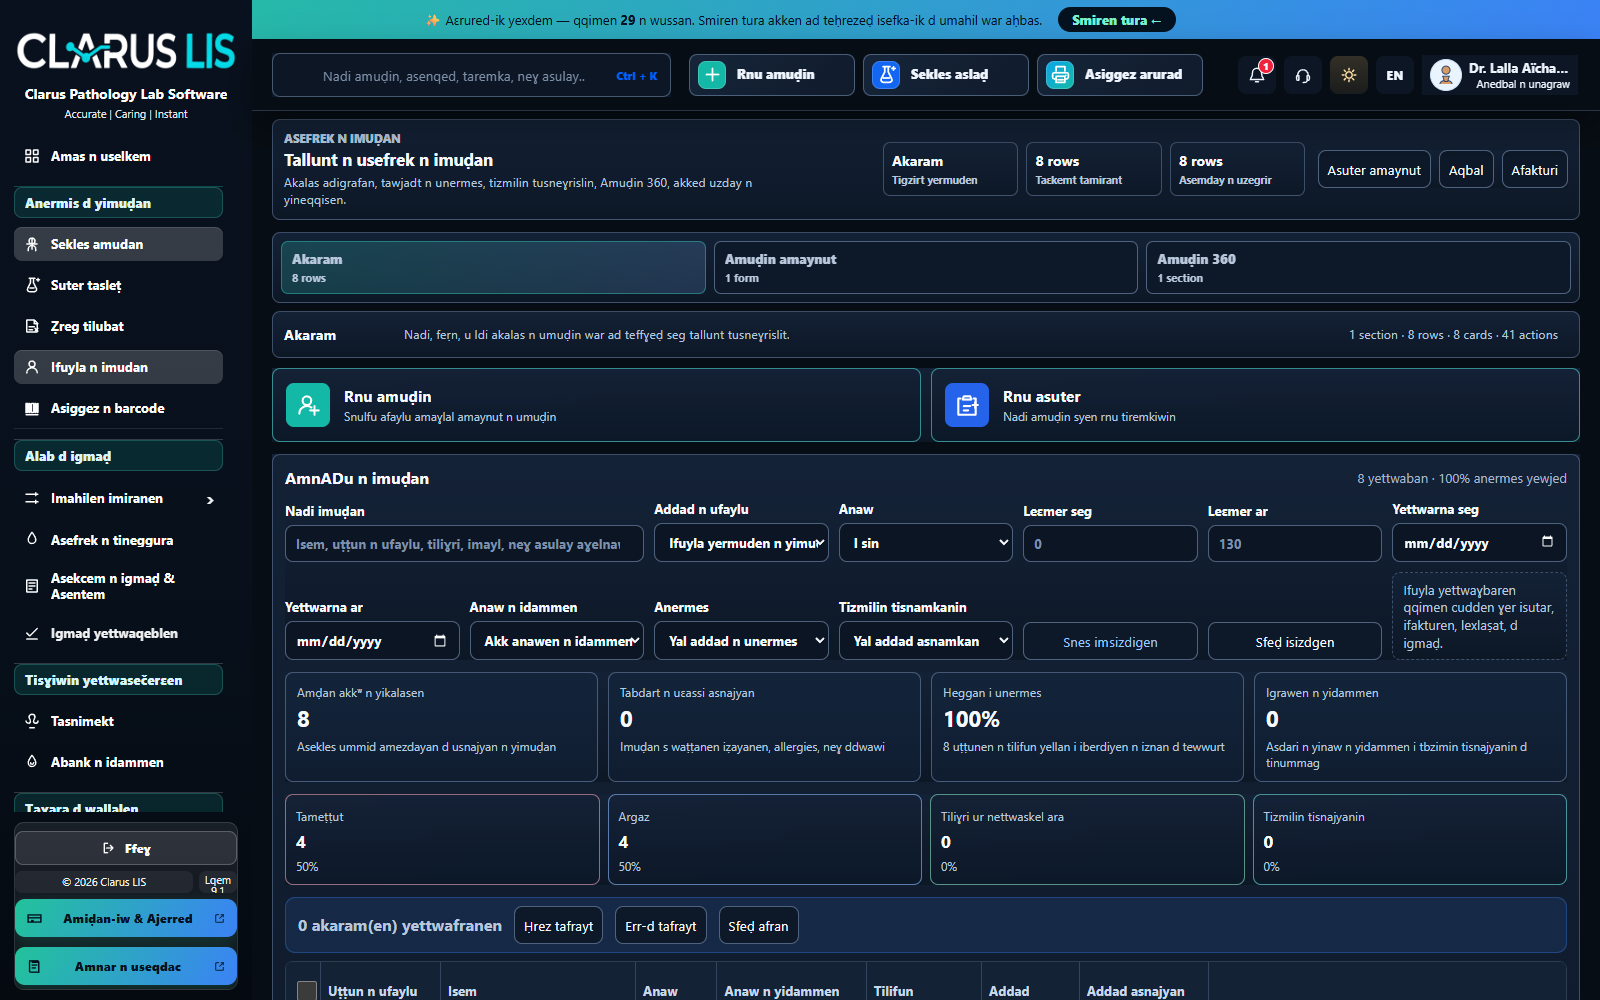The height and width of the screenshot is (1000, 1600).
Task: Click the Ḥrez tafrayt button
Action: point(558,926)
